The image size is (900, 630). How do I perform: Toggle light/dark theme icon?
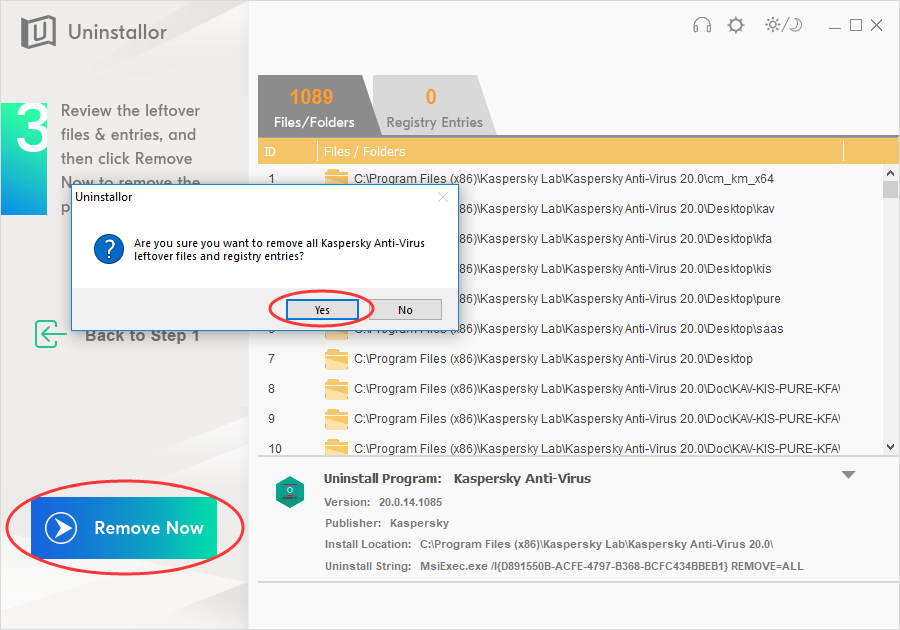[783, 25]
